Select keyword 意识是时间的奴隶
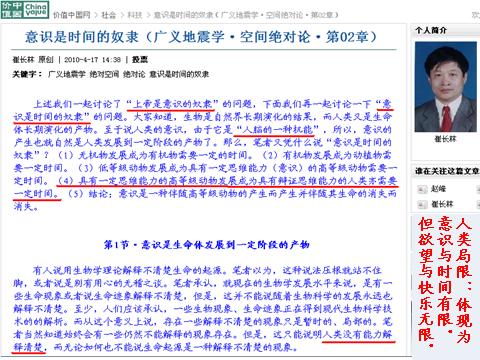Screen dimensions: 480x360 coord(179,74)
